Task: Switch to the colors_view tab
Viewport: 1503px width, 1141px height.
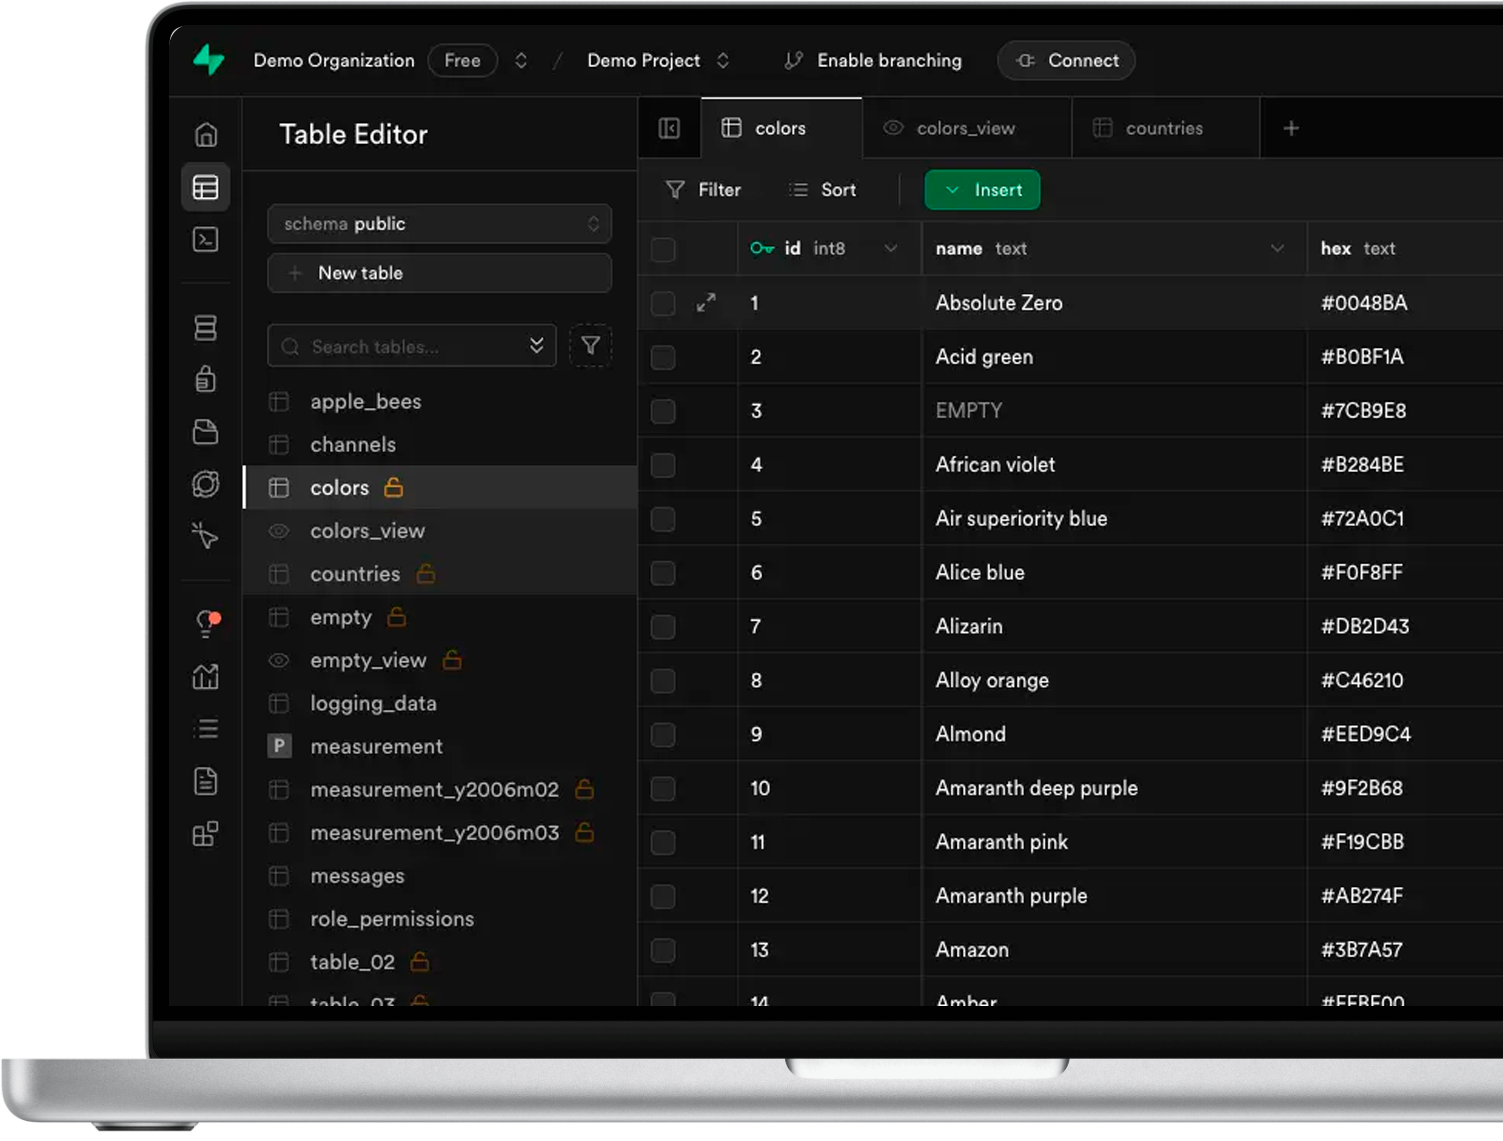Action: [965, 128]
